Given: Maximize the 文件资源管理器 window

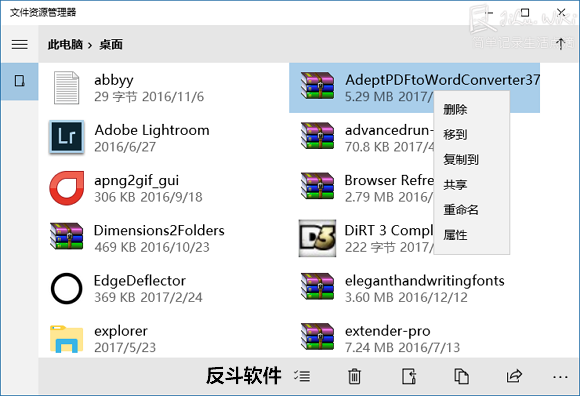Looking at the screenshot, I should pyautogui.click(x=525, y=13).
